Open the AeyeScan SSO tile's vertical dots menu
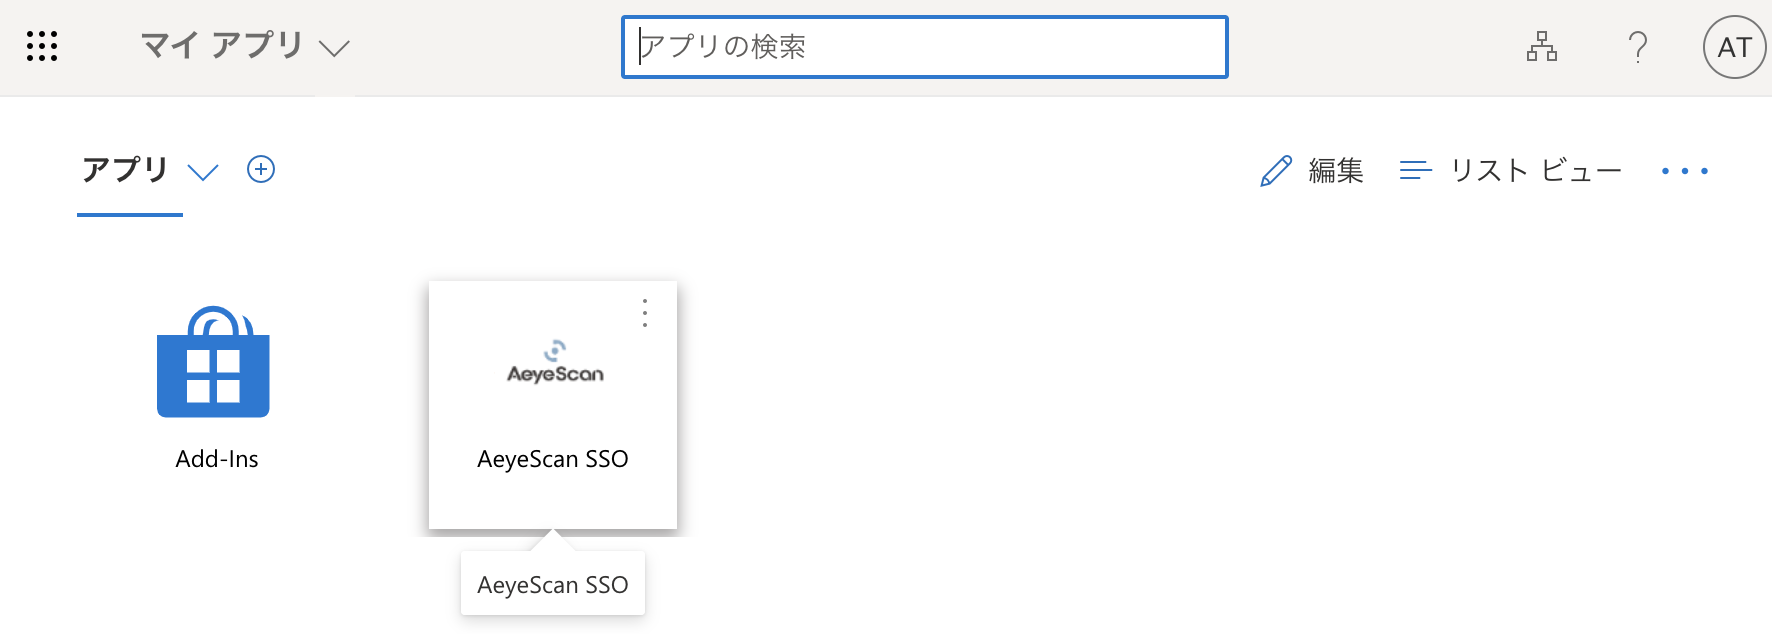 pos(645,313)
